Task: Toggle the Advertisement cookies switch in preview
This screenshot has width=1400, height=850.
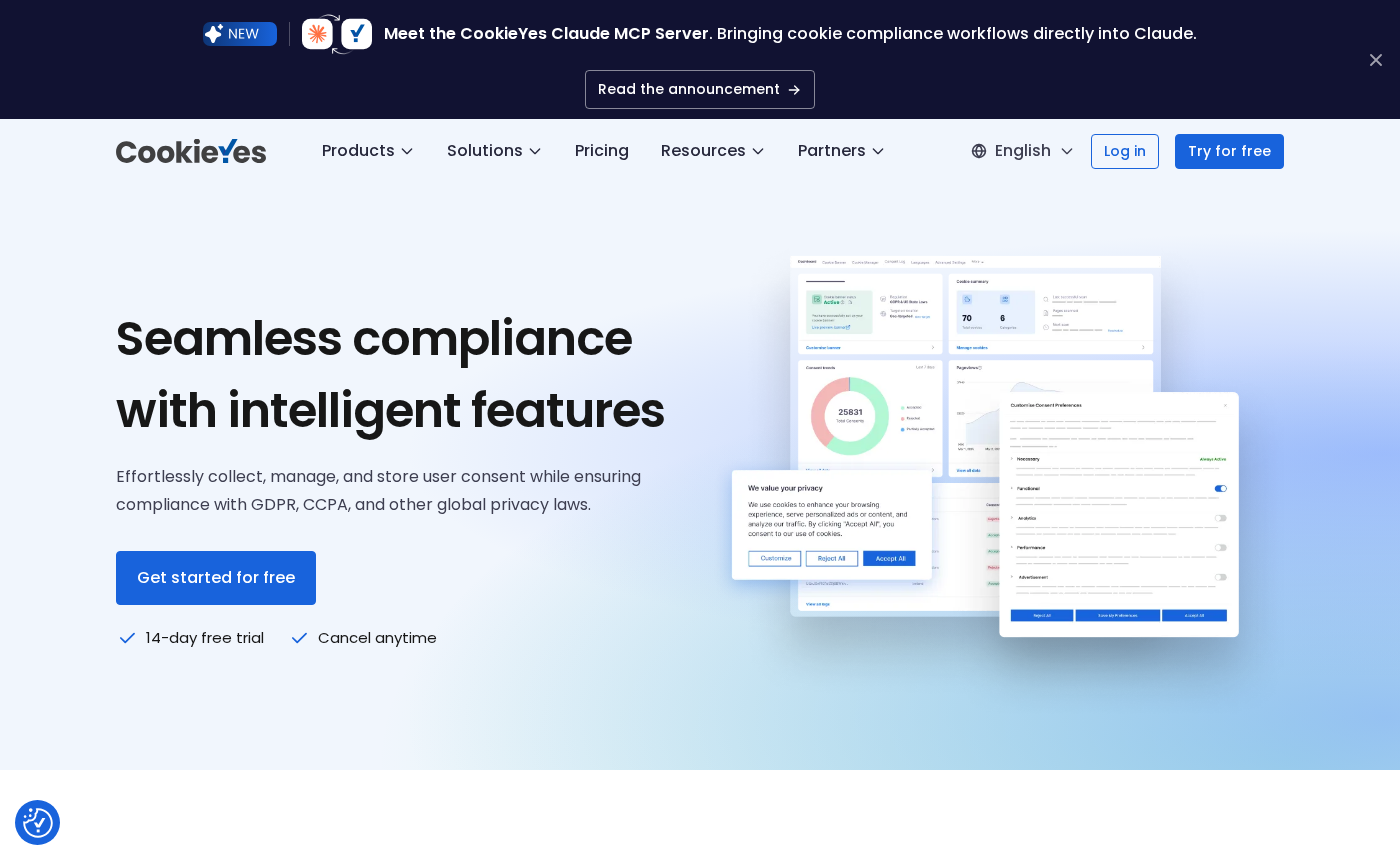Action: pyautogui.click(x=1221, y=577)
